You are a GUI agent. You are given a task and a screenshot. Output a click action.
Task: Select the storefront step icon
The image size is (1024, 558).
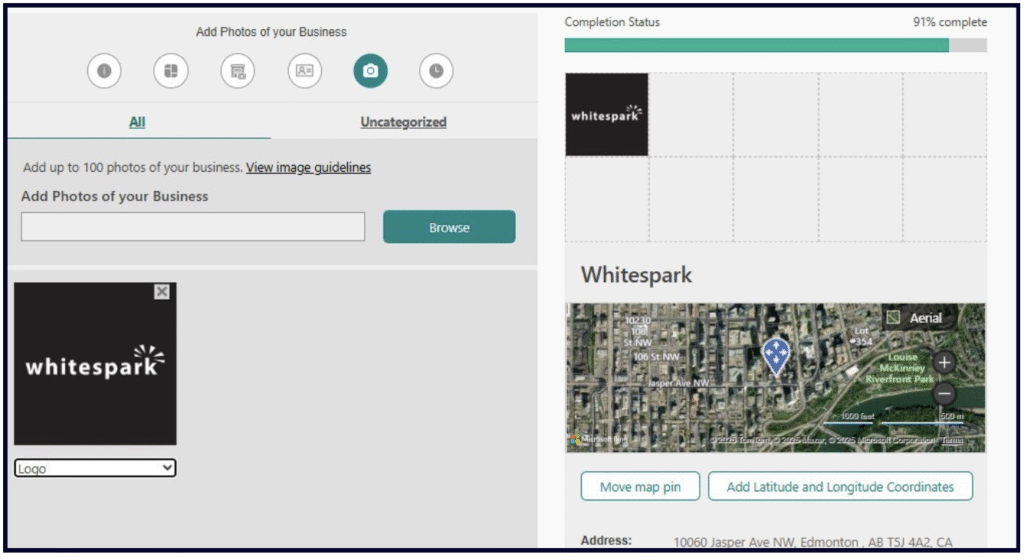pyautogui.click(x=238, y=71)
